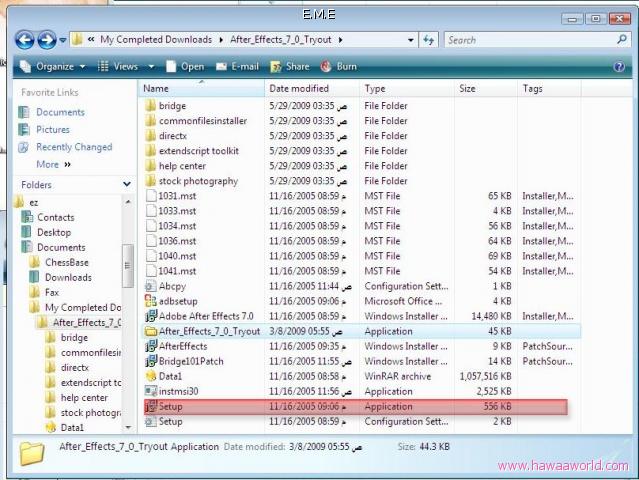Screen dimensions: 639x480
Task: Open the Recently Changed favorite link
Action: click(73, 147)
